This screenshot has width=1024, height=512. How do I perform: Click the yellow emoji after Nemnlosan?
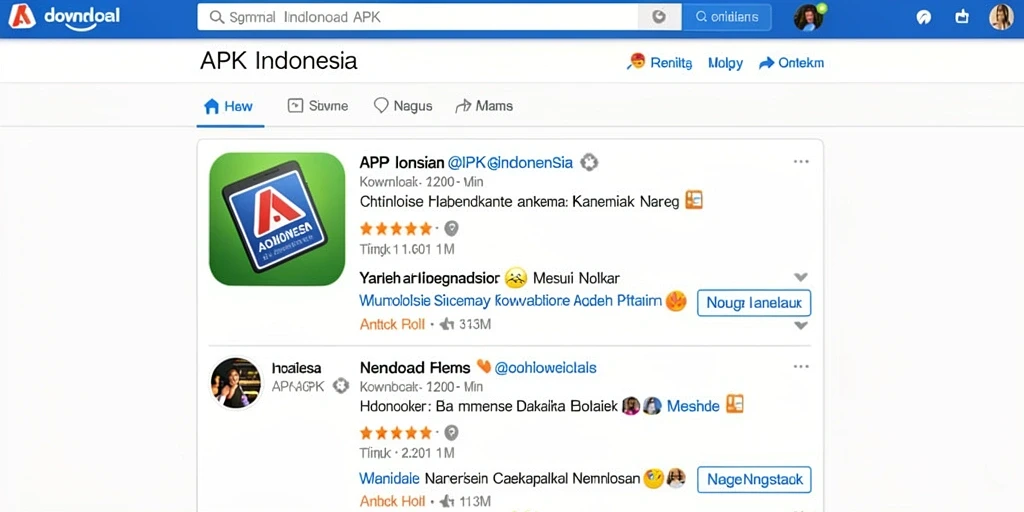pos(654,479)
